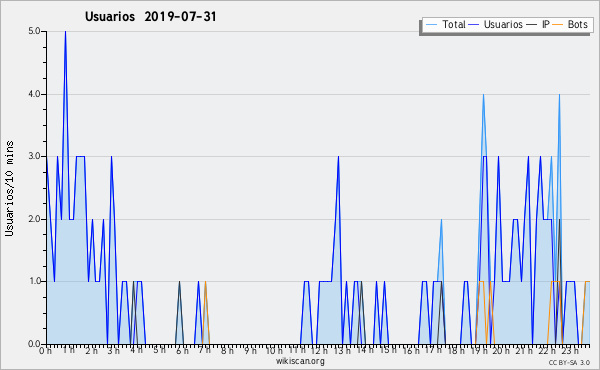Click the "18 h" x-axis label
This screenshot has width=600, height=370.
pos(456,350)
